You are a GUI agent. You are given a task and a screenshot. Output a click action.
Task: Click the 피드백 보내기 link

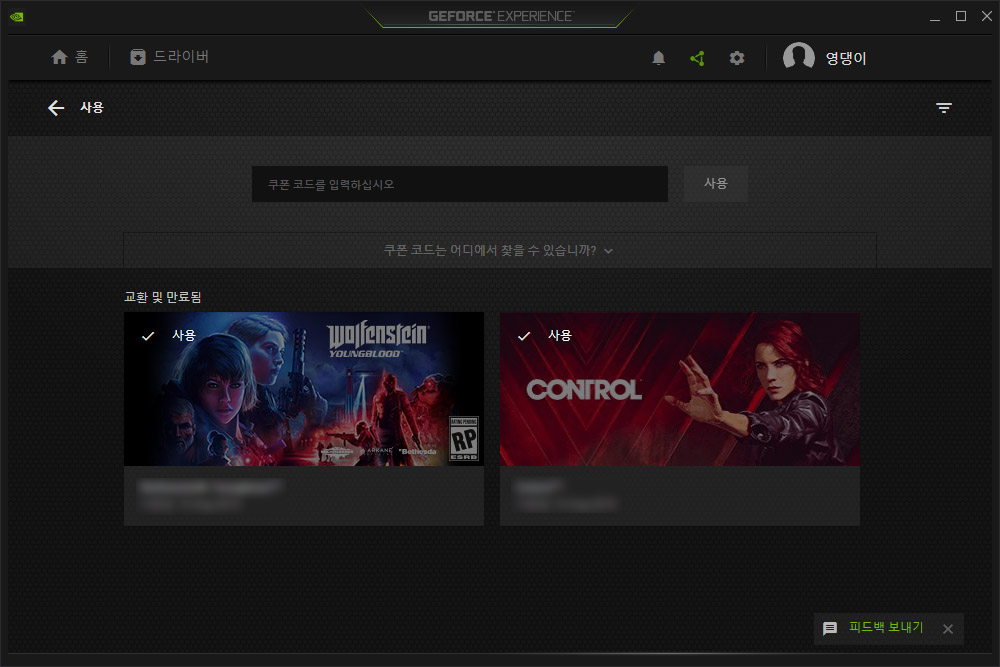[x=886, y=627]
